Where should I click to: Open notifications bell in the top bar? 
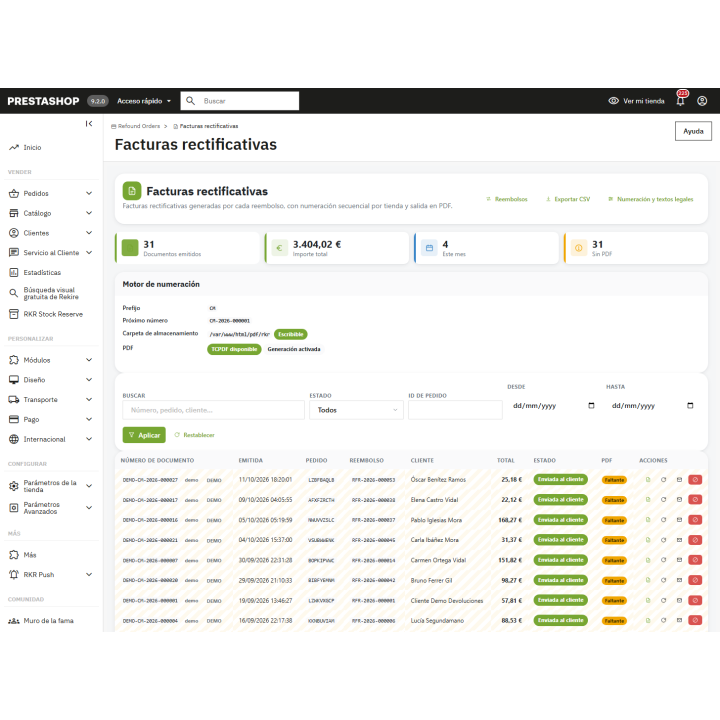(681, 101)
